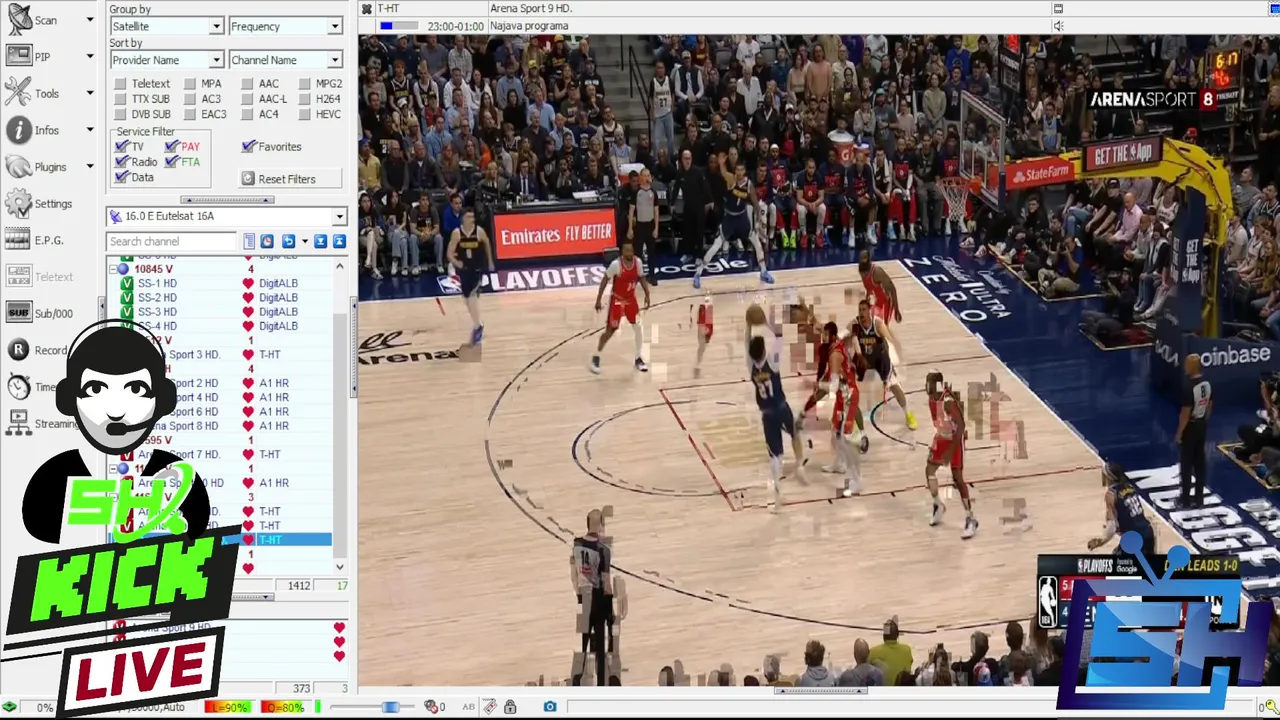Enable the Teletext filter checkbox
Viewport: 1280px width, 720px height.
(121, 84)
